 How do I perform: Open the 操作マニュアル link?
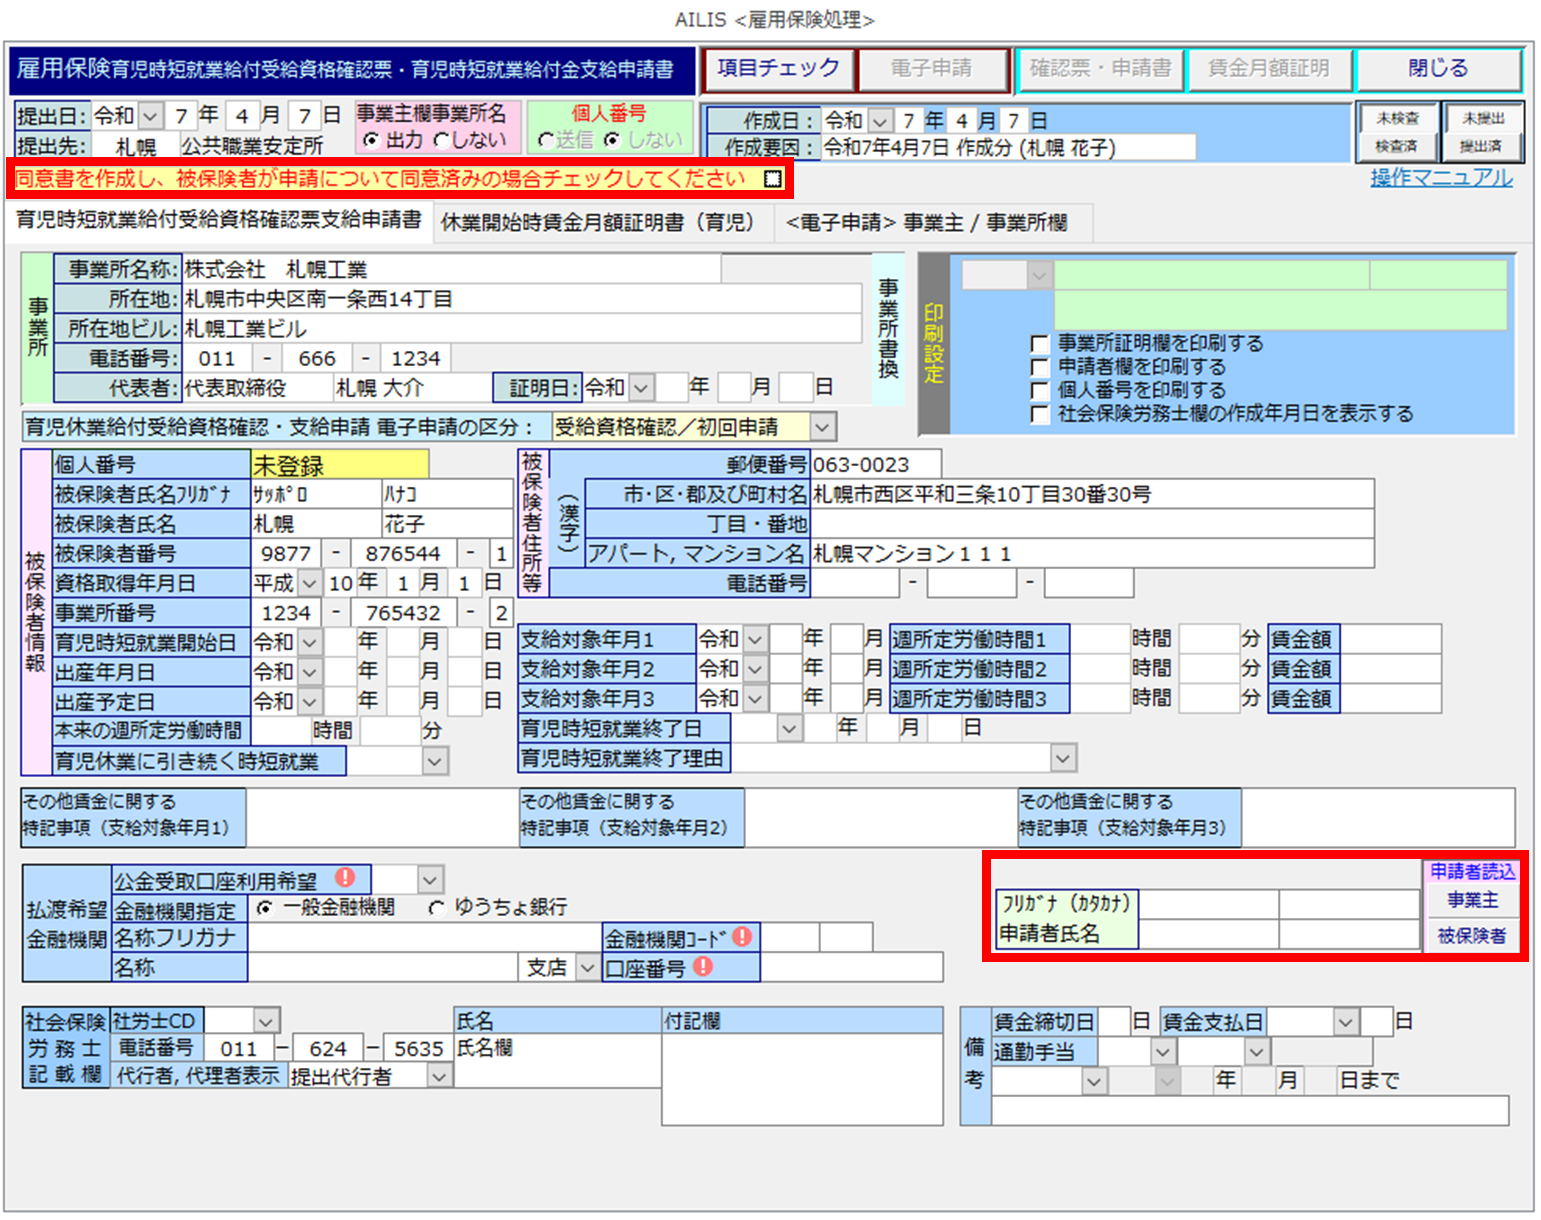[x=1440, y=179]
